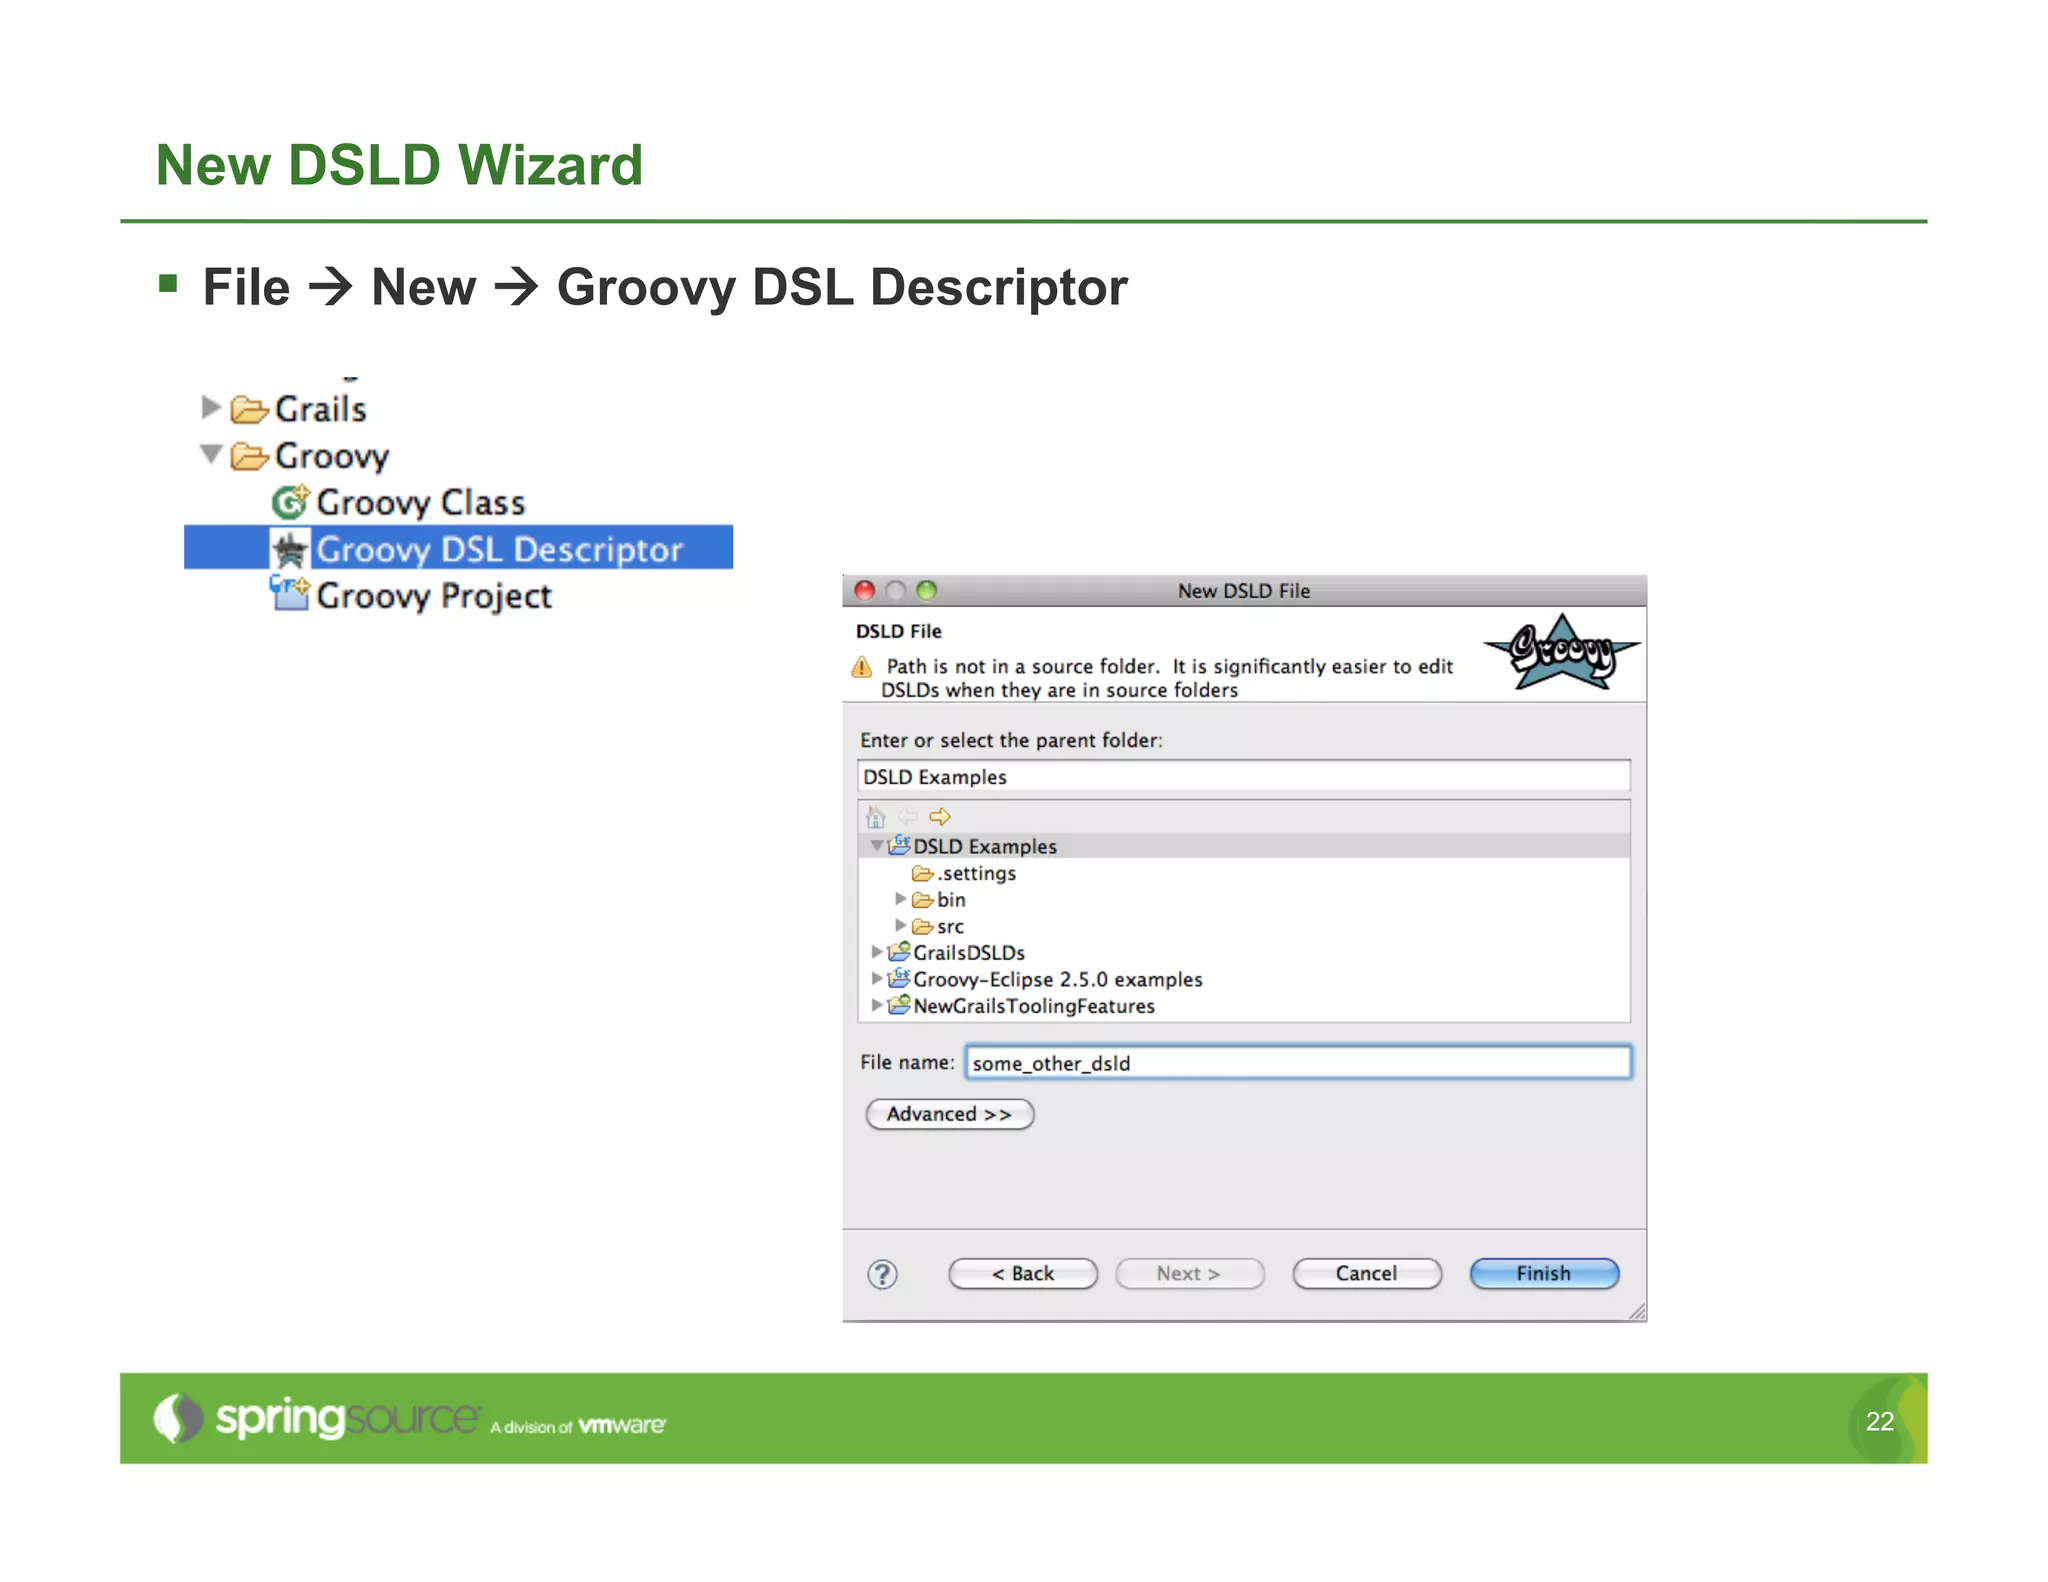Screen dimensions: 2048x1582
Task: Click the Home icon in folder browser
Action: (876, 817)
